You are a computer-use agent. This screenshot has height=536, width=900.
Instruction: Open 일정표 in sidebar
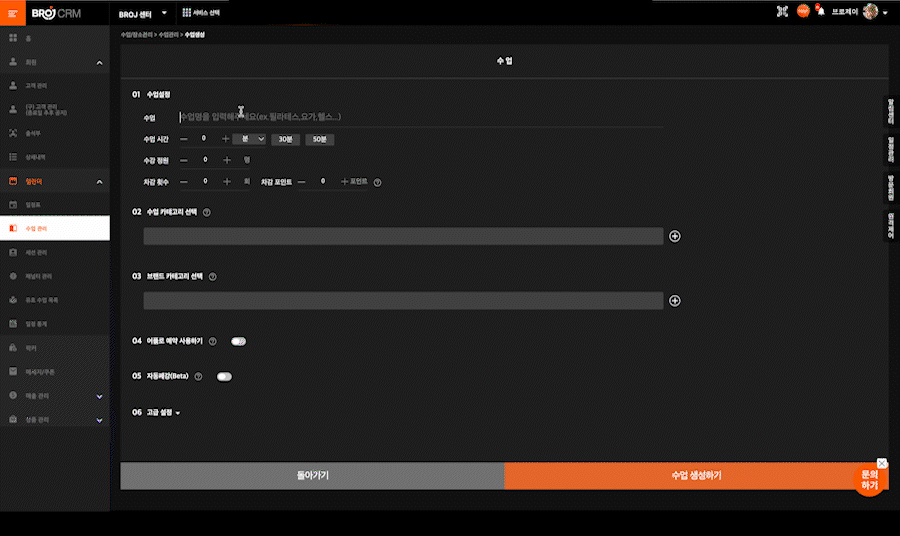pyautogui.click(x=55, y=205)
